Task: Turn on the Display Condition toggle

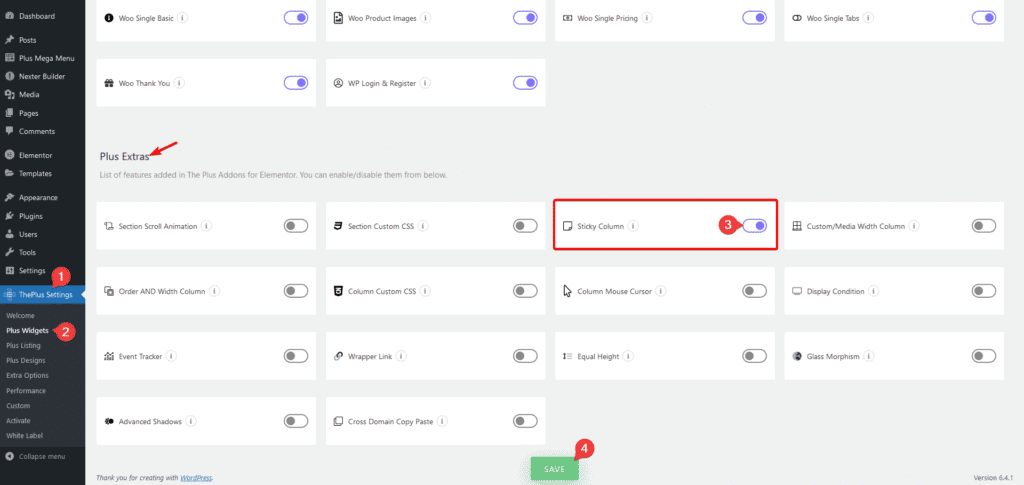Action: (x=984, y=291)
